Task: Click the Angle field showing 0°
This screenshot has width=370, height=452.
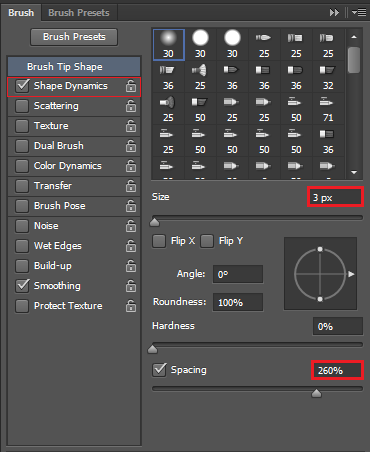Action: 238,274
